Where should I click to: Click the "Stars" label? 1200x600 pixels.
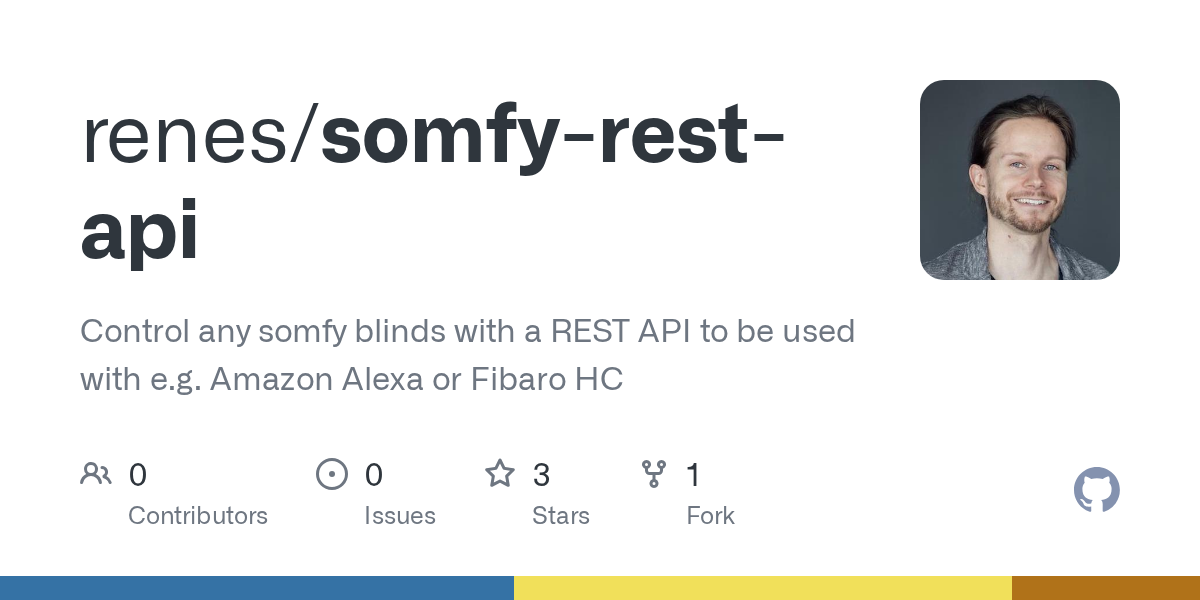561,516
